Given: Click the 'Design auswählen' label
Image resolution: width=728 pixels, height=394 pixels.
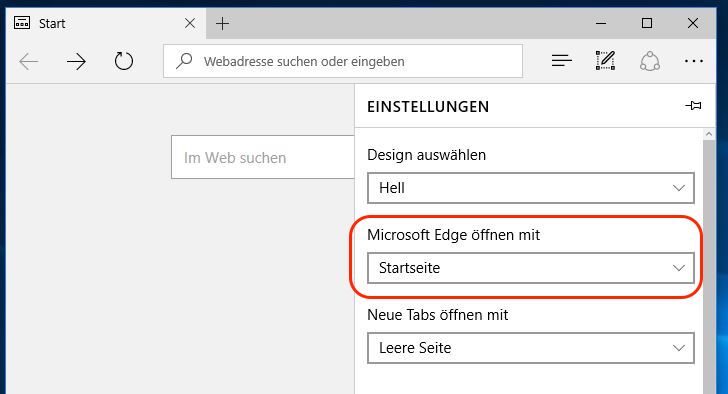Looking at the screenshot, I should coord(426,155).
